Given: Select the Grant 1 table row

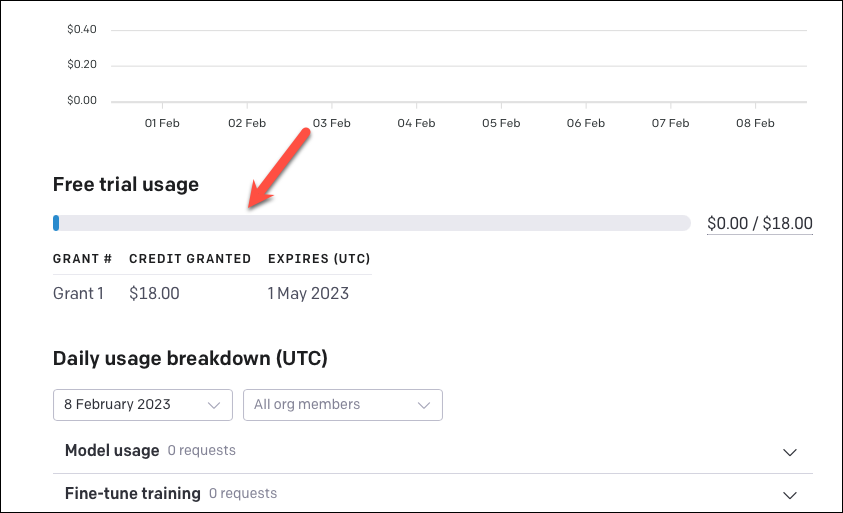Looking at the screenshot, I should [212, 294].
